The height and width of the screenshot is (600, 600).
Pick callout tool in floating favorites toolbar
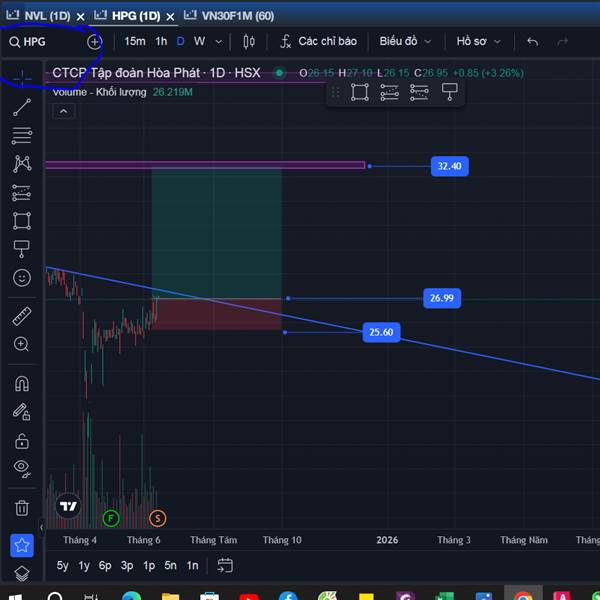pyautogui.click(x=450, y=92)
